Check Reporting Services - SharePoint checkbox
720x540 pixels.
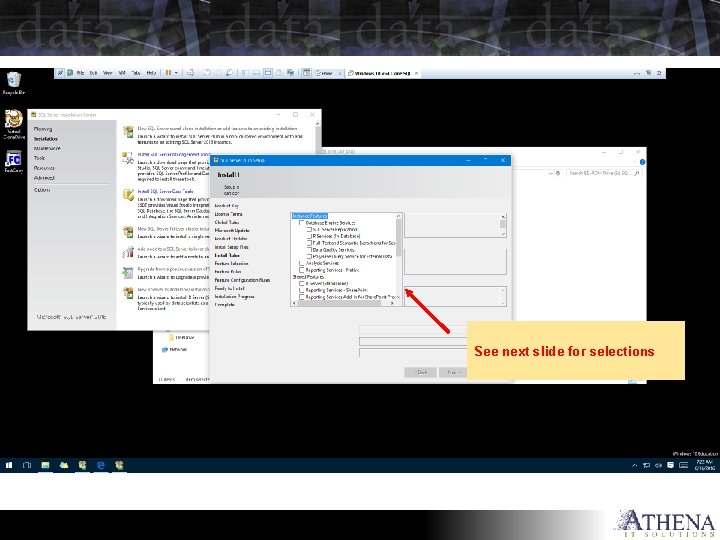point(302,290)
